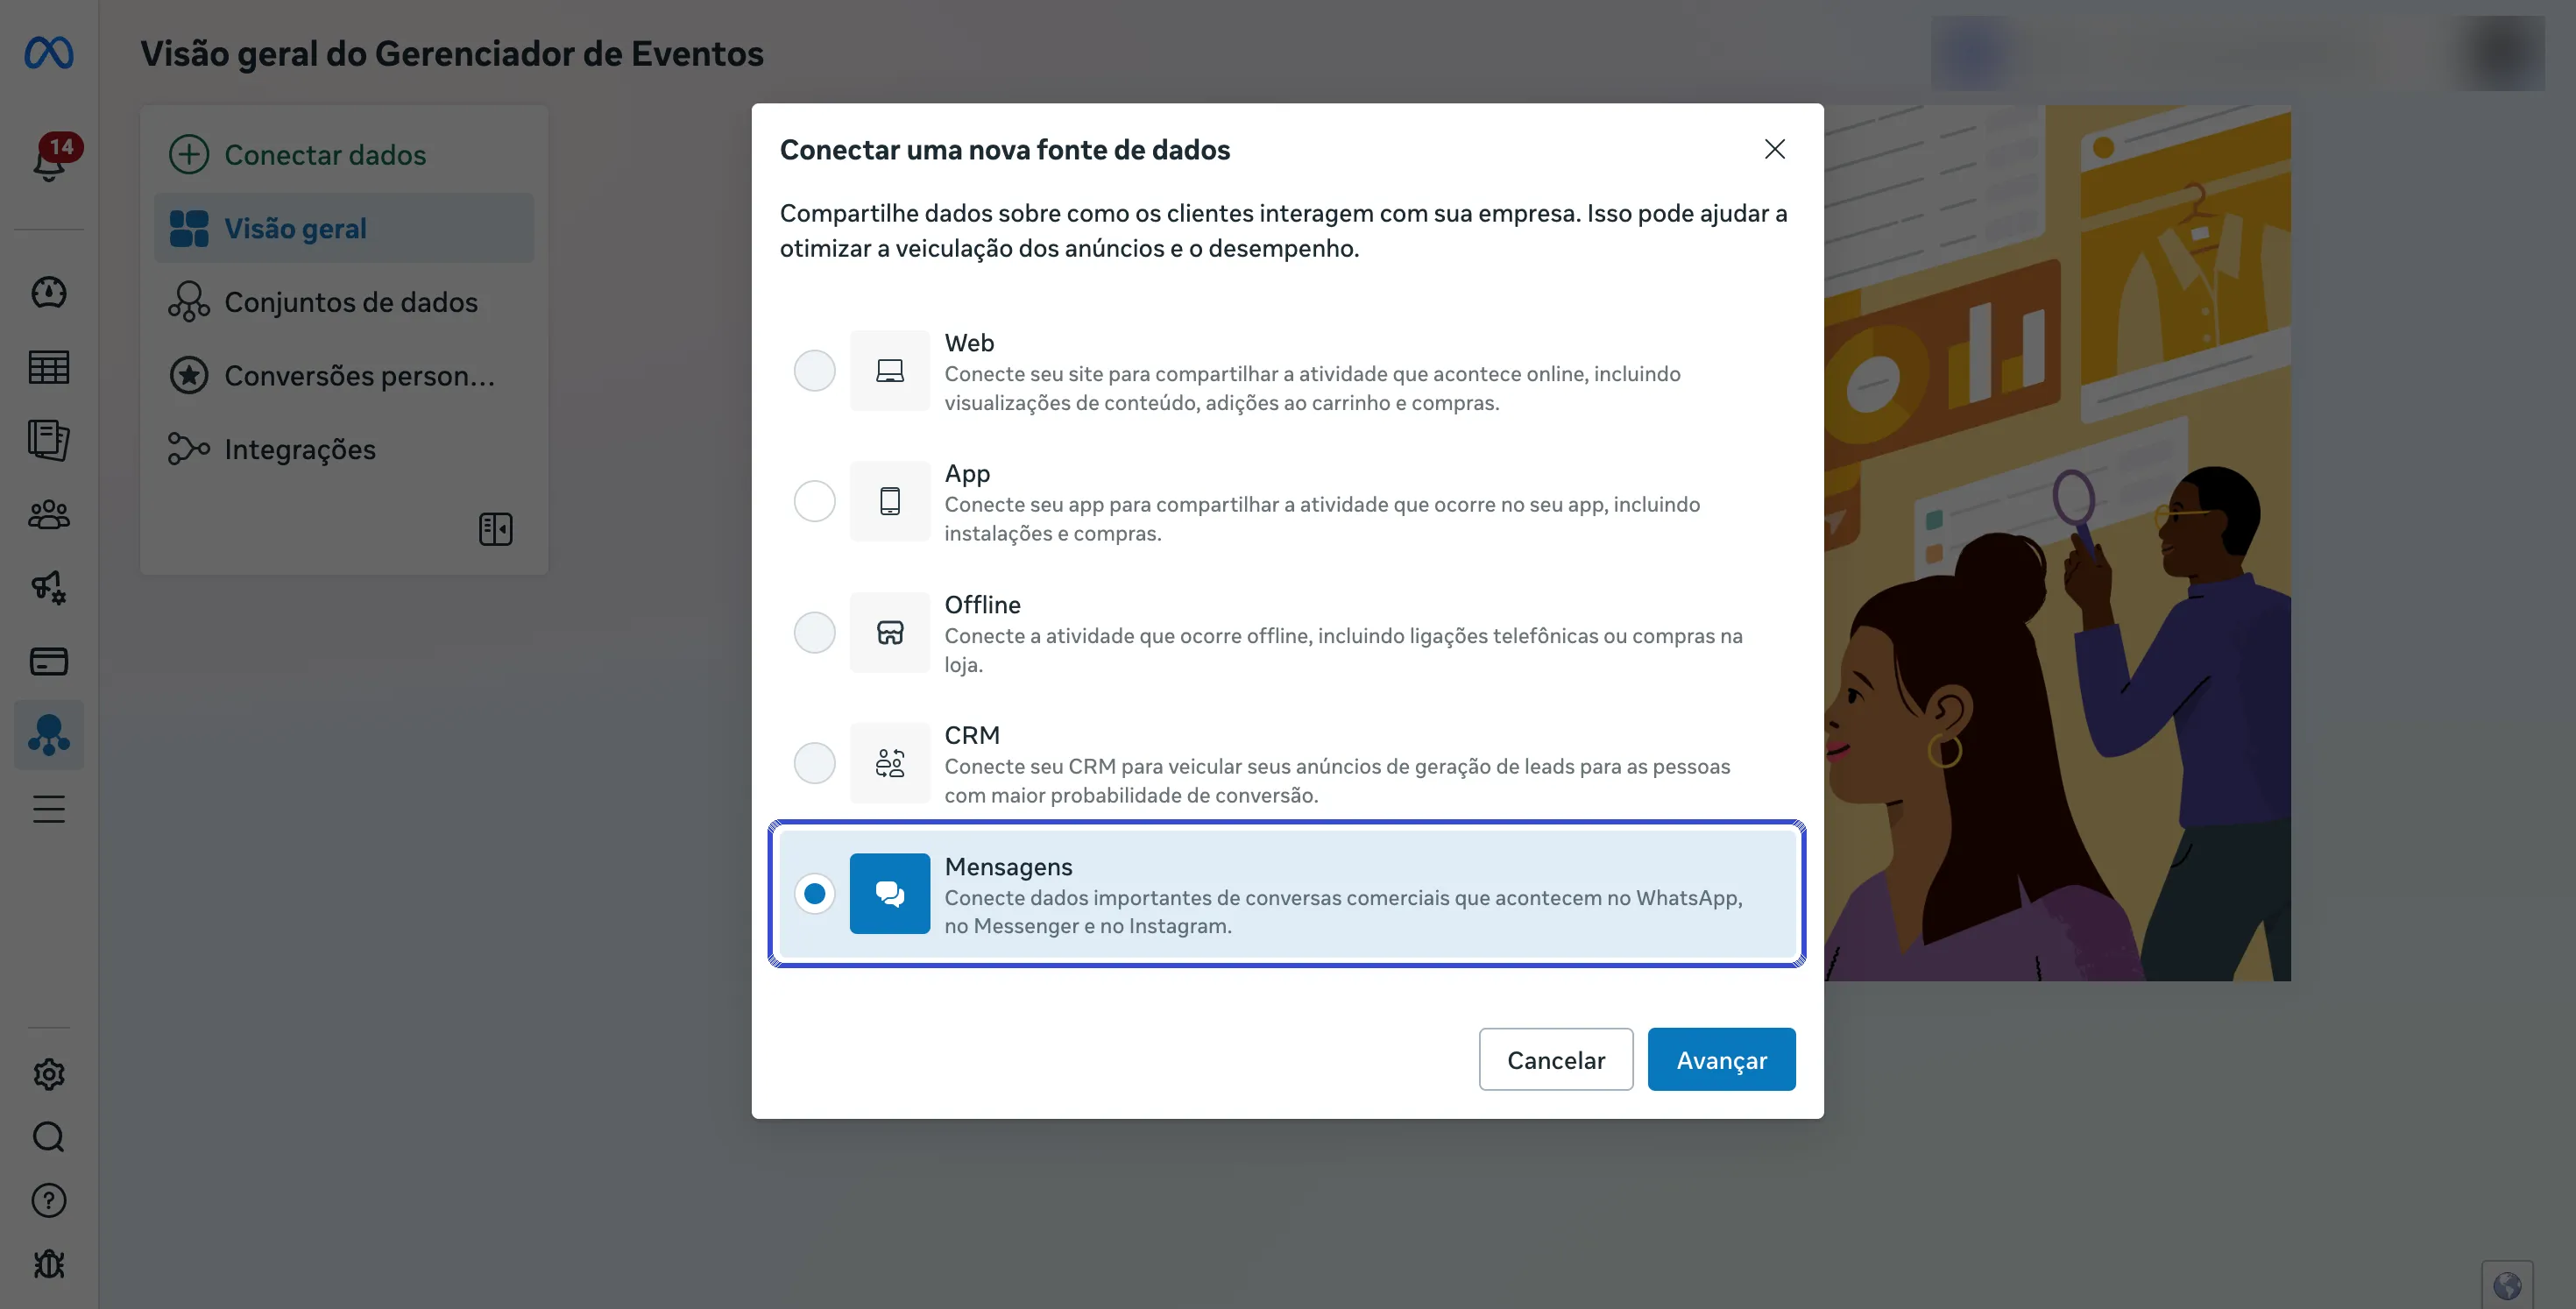The height and width of the screenshot is (1309, 2576).
Task: Click the Web option title
Action: [x=969, y=343]
